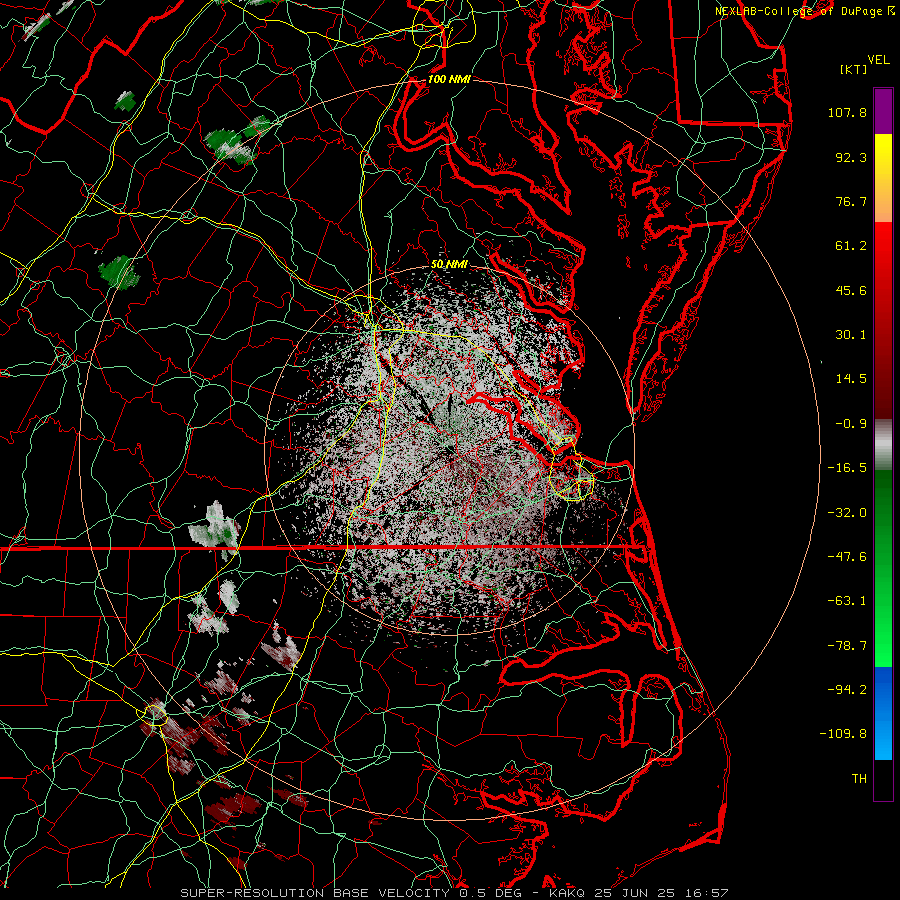Click the 100 NMI range ring label
This screenshot has height=900, width=900.
449,79
